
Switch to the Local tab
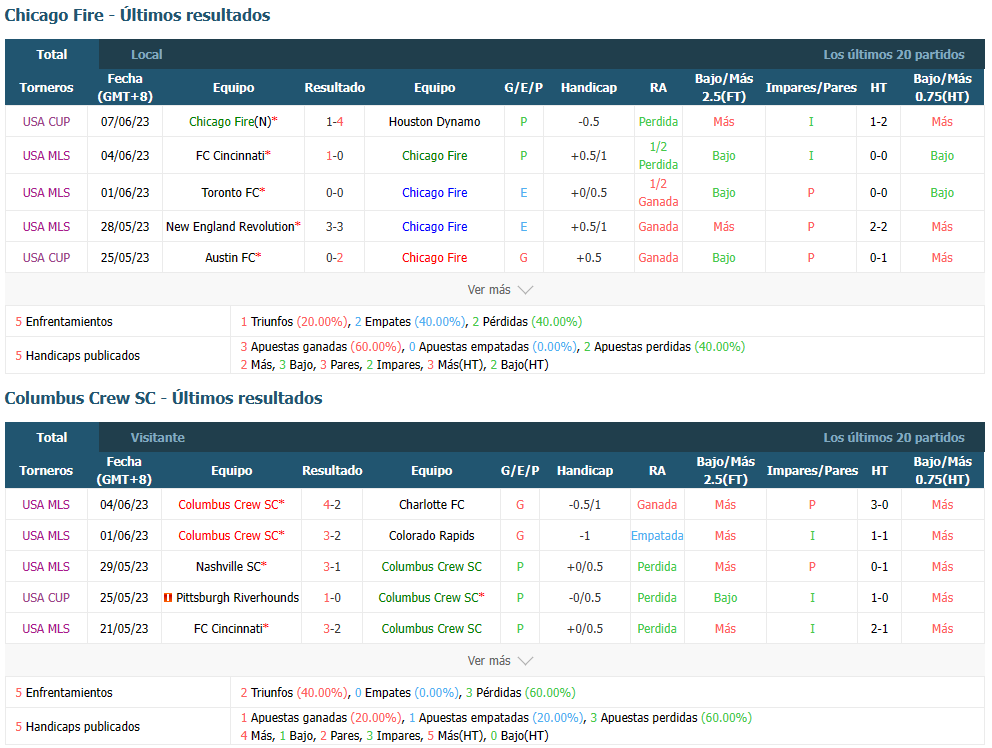point(147,54)
